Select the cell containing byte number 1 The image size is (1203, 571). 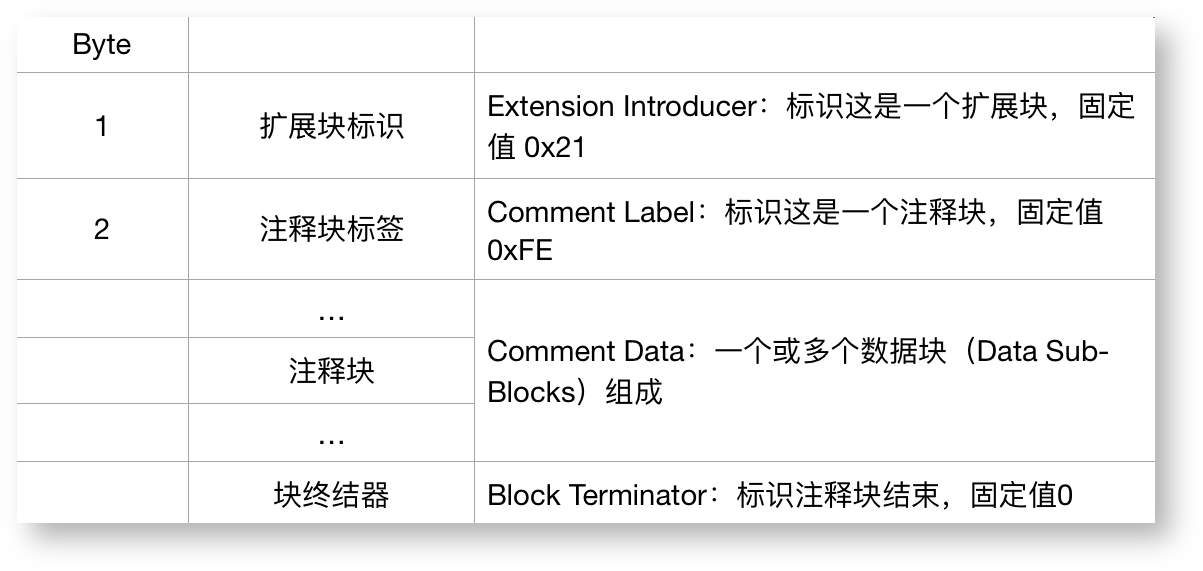click(102, 127)
